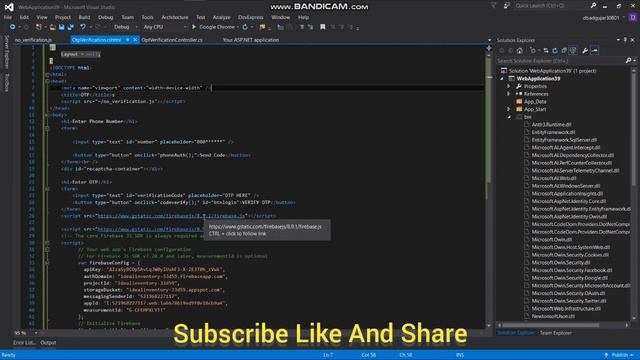This screenshot has width=640, height=360.
Task: Select Microsoft.Owin.dll file
Action: click(x=551, y=240)
